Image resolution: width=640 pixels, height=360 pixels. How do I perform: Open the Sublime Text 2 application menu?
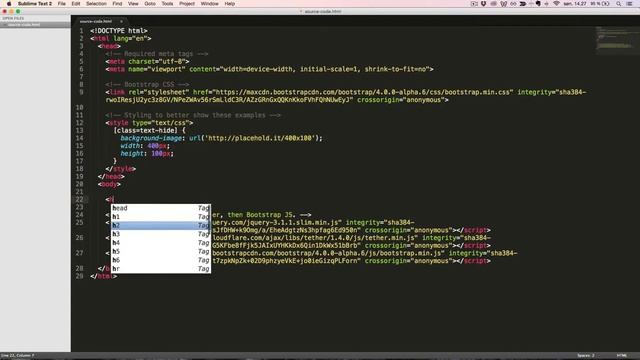(35, 4)
